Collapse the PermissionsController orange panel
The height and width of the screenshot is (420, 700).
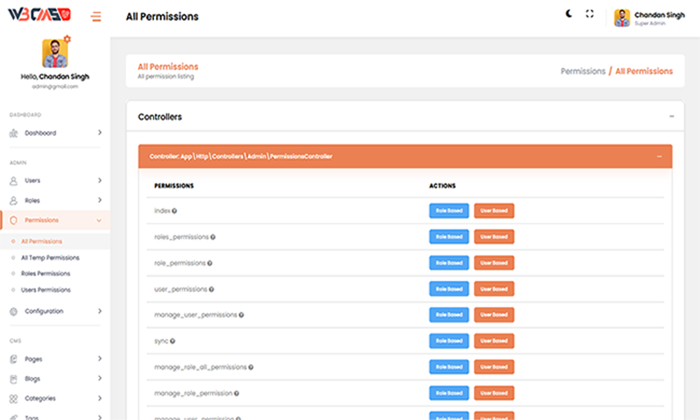point(659,156)
